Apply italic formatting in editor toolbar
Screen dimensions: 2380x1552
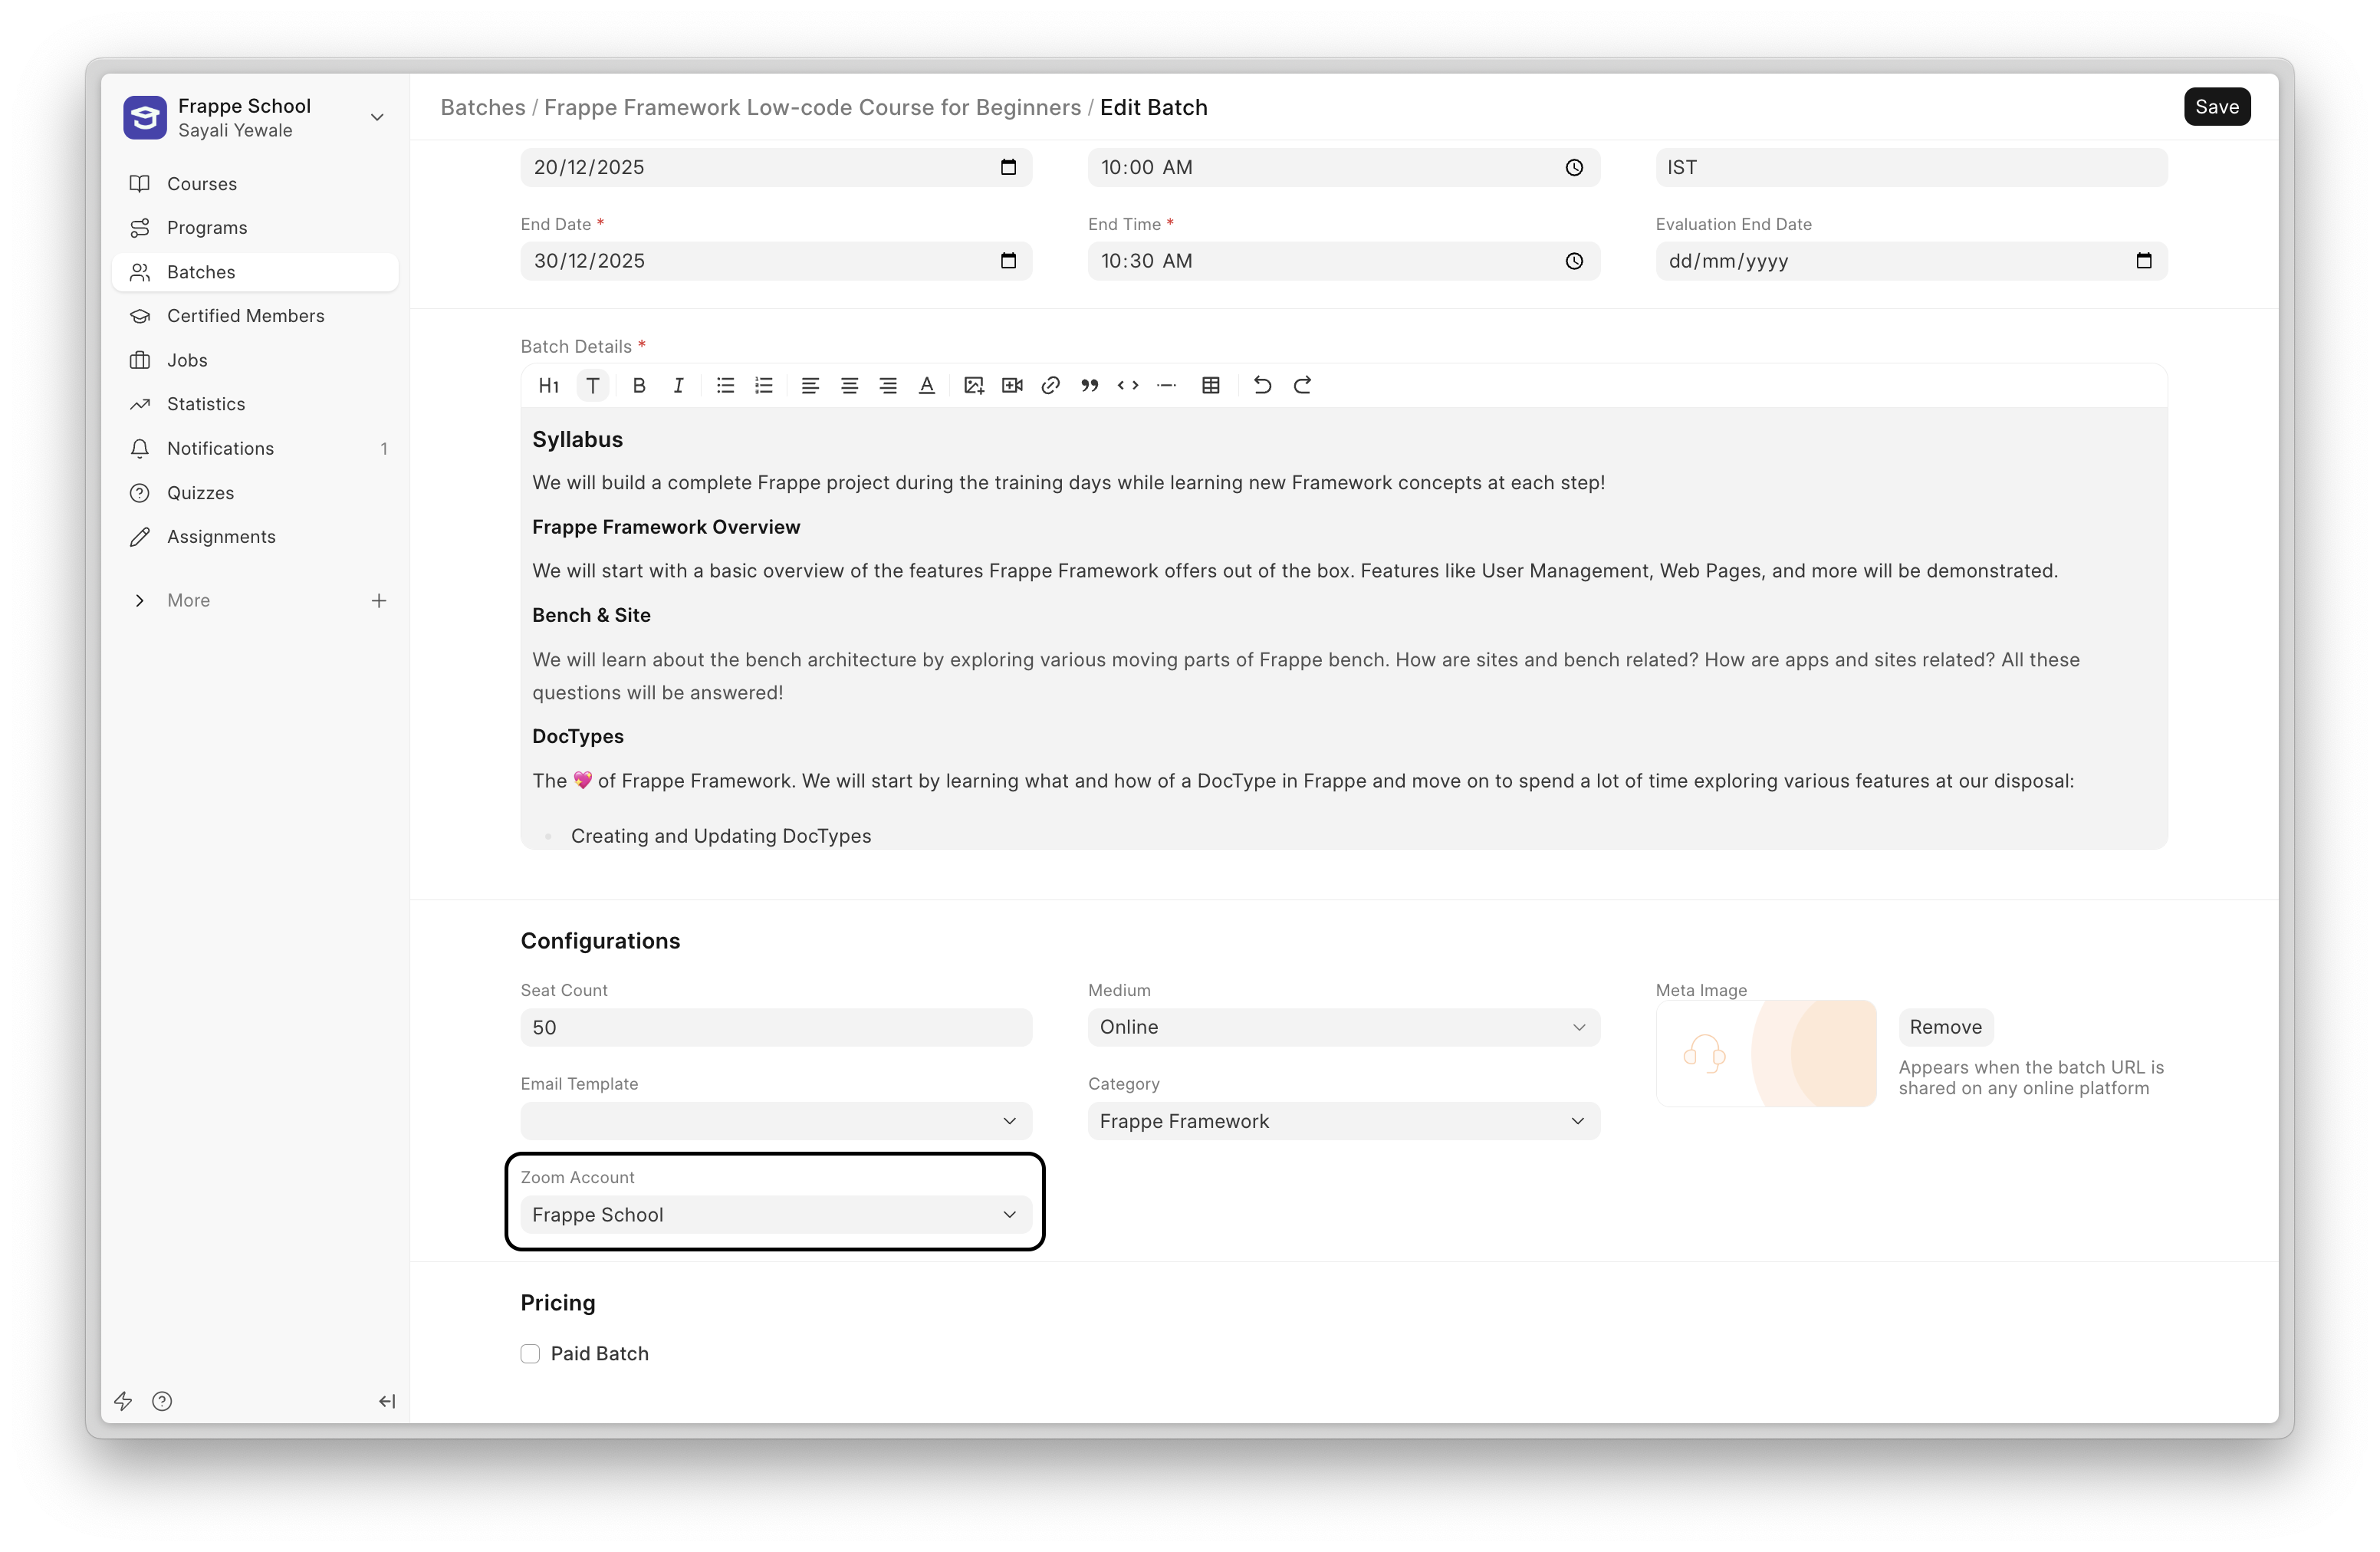click(x=678, y=385)
